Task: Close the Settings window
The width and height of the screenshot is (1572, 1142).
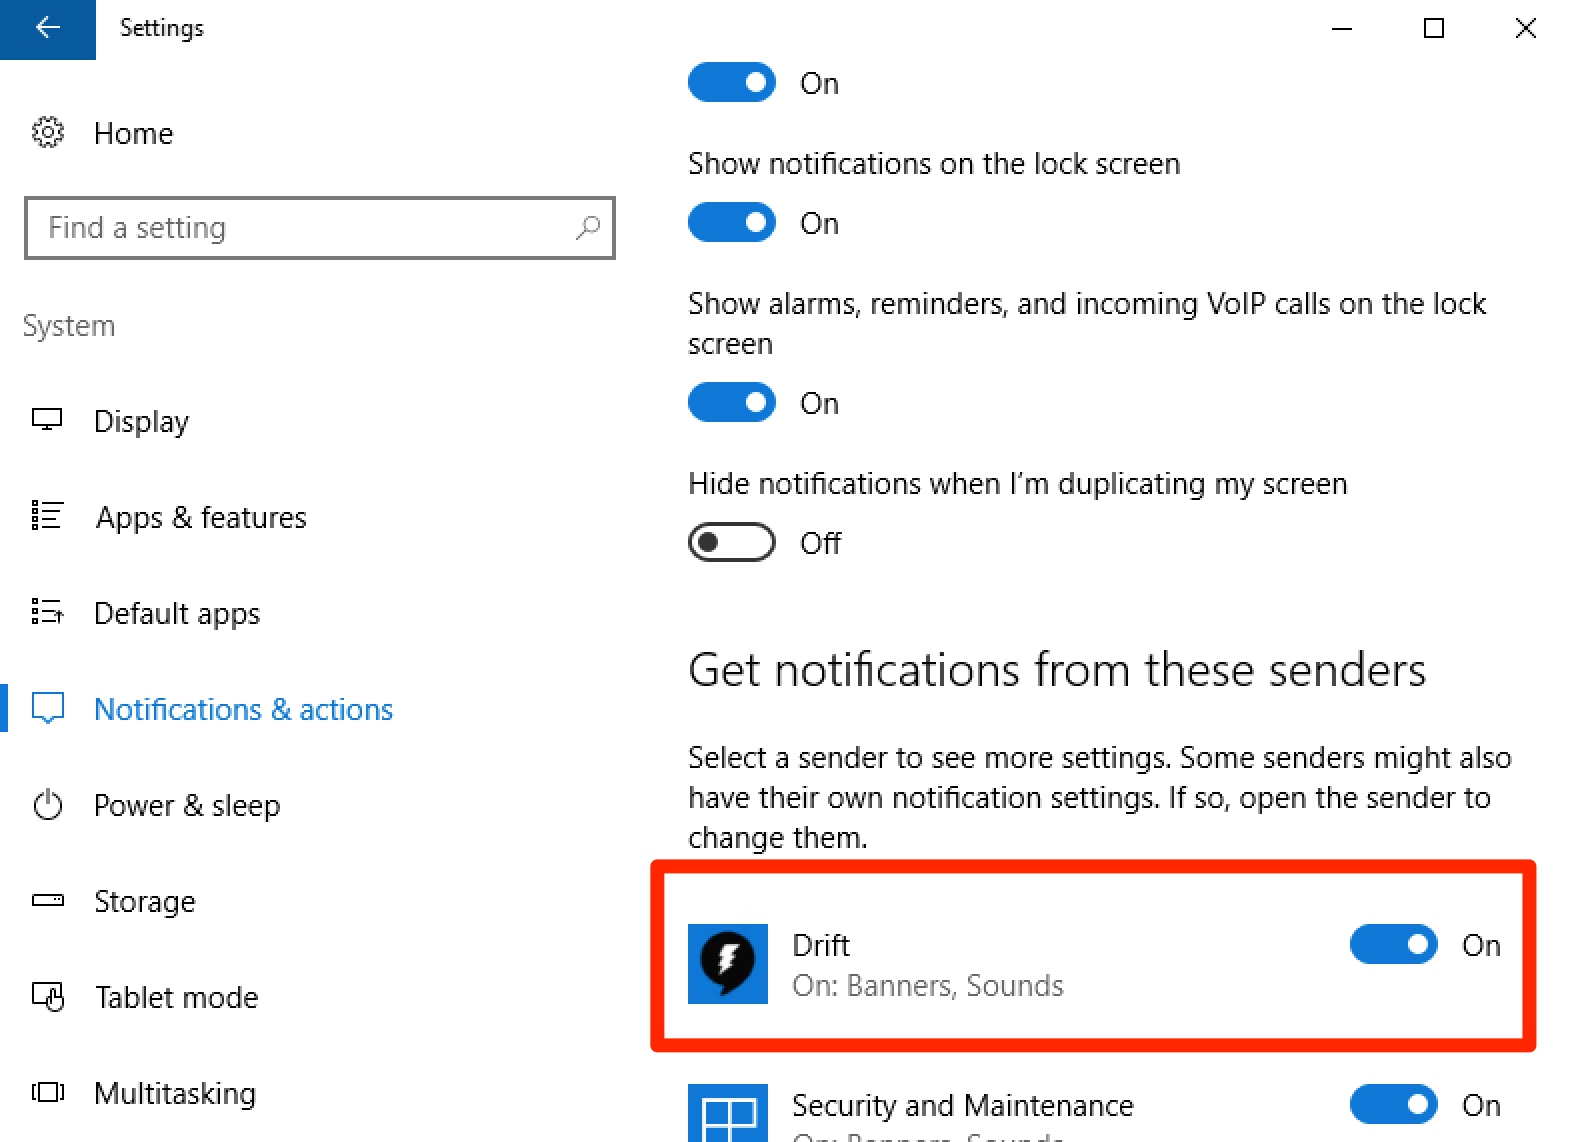Action: point(1526,28)
